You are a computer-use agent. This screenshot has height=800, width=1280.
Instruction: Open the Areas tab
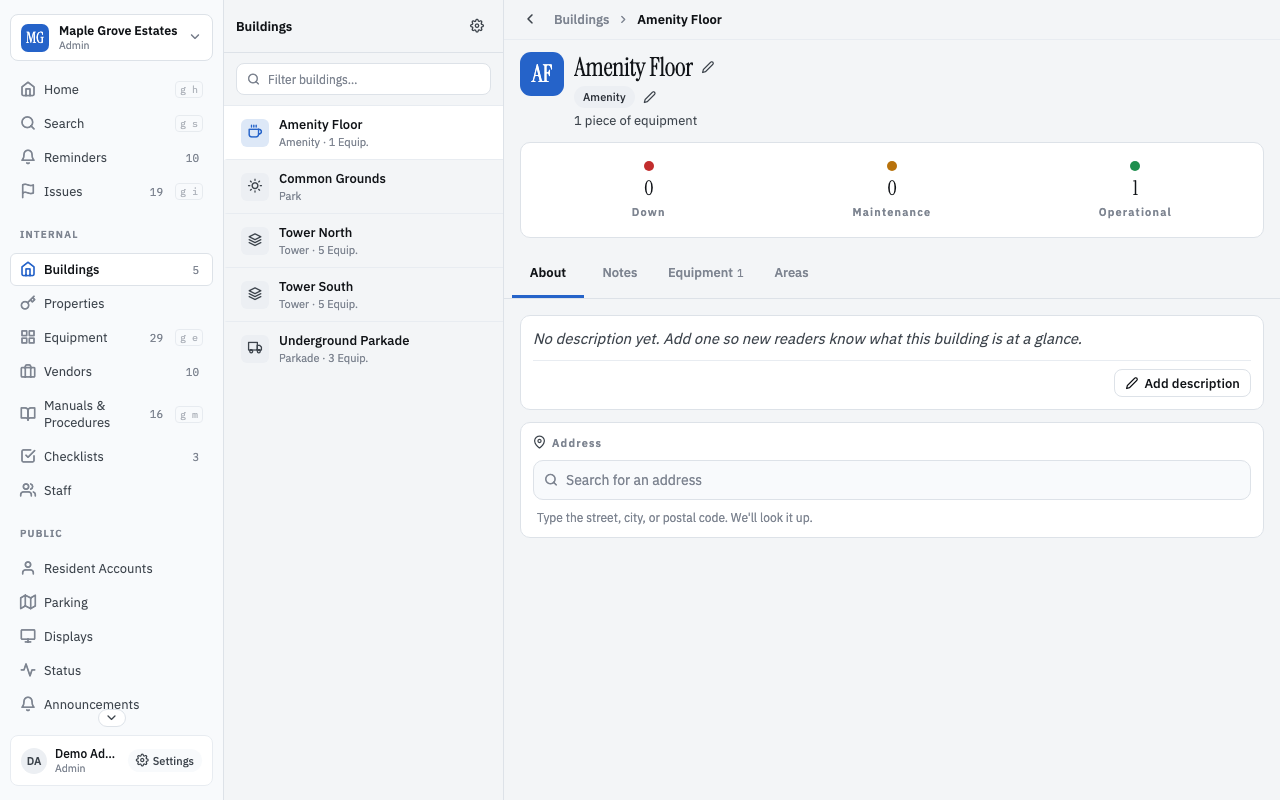[791, 272]
